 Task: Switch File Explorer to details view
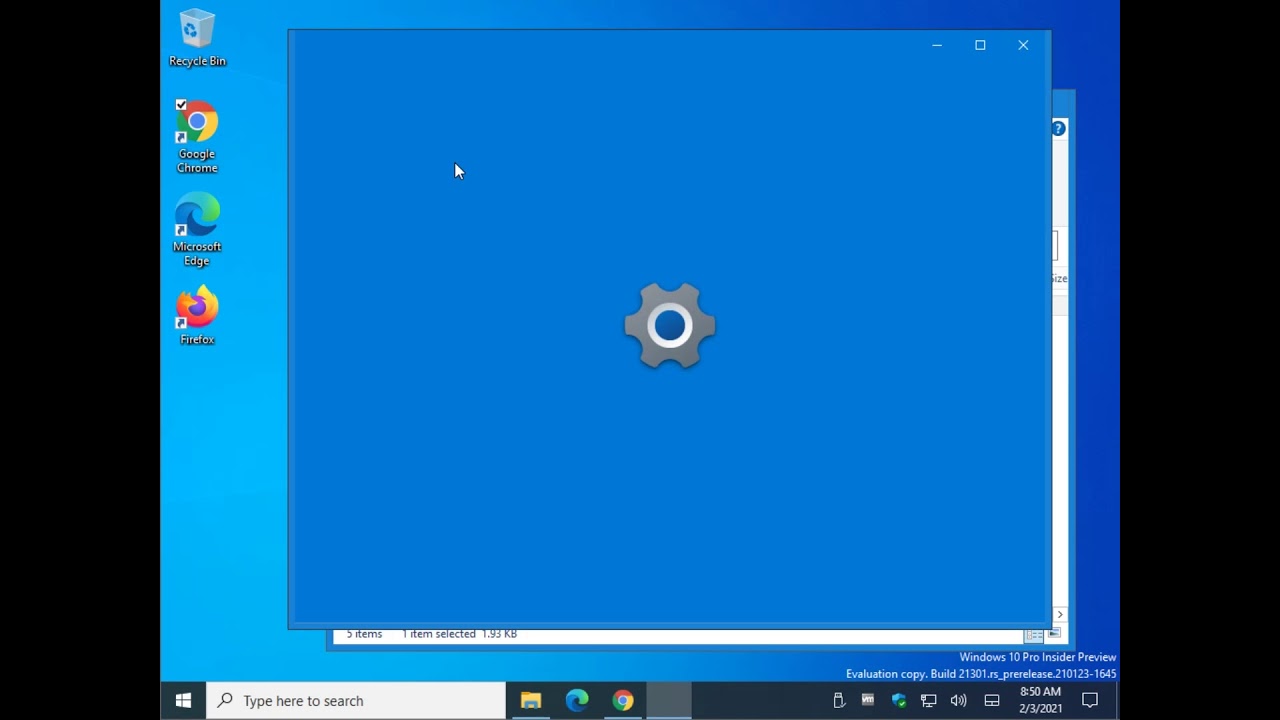pyautogui.click(x=1033, y=635)
